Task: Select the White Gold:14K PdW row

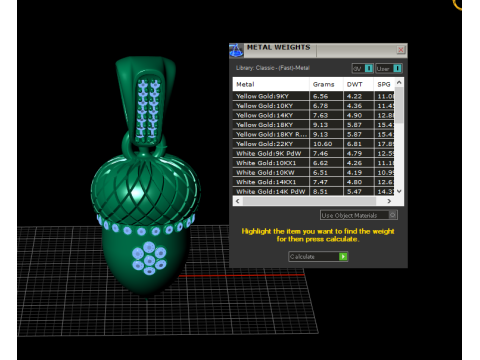Action: point(313,191)
